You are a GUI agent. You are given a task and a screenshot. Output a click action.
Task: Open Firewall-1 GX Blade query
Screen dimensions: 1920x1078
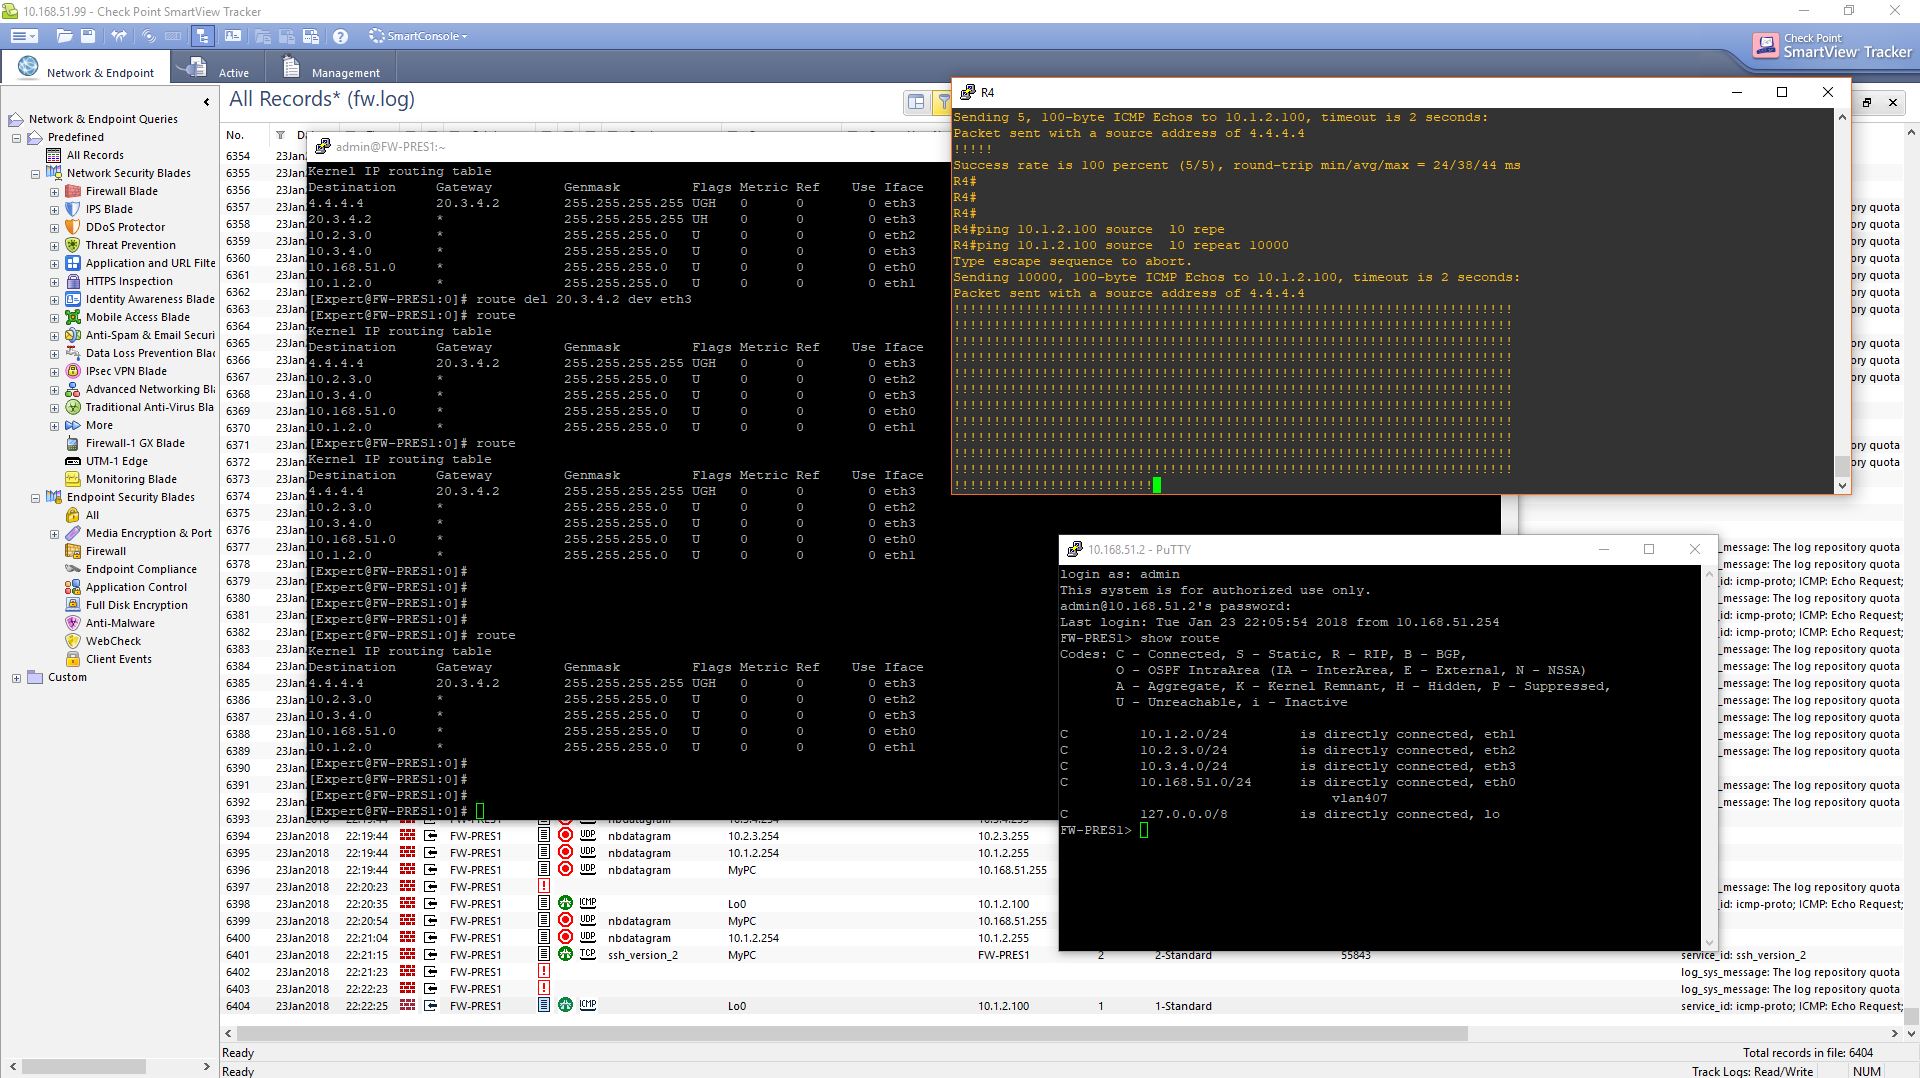point(135,443)
